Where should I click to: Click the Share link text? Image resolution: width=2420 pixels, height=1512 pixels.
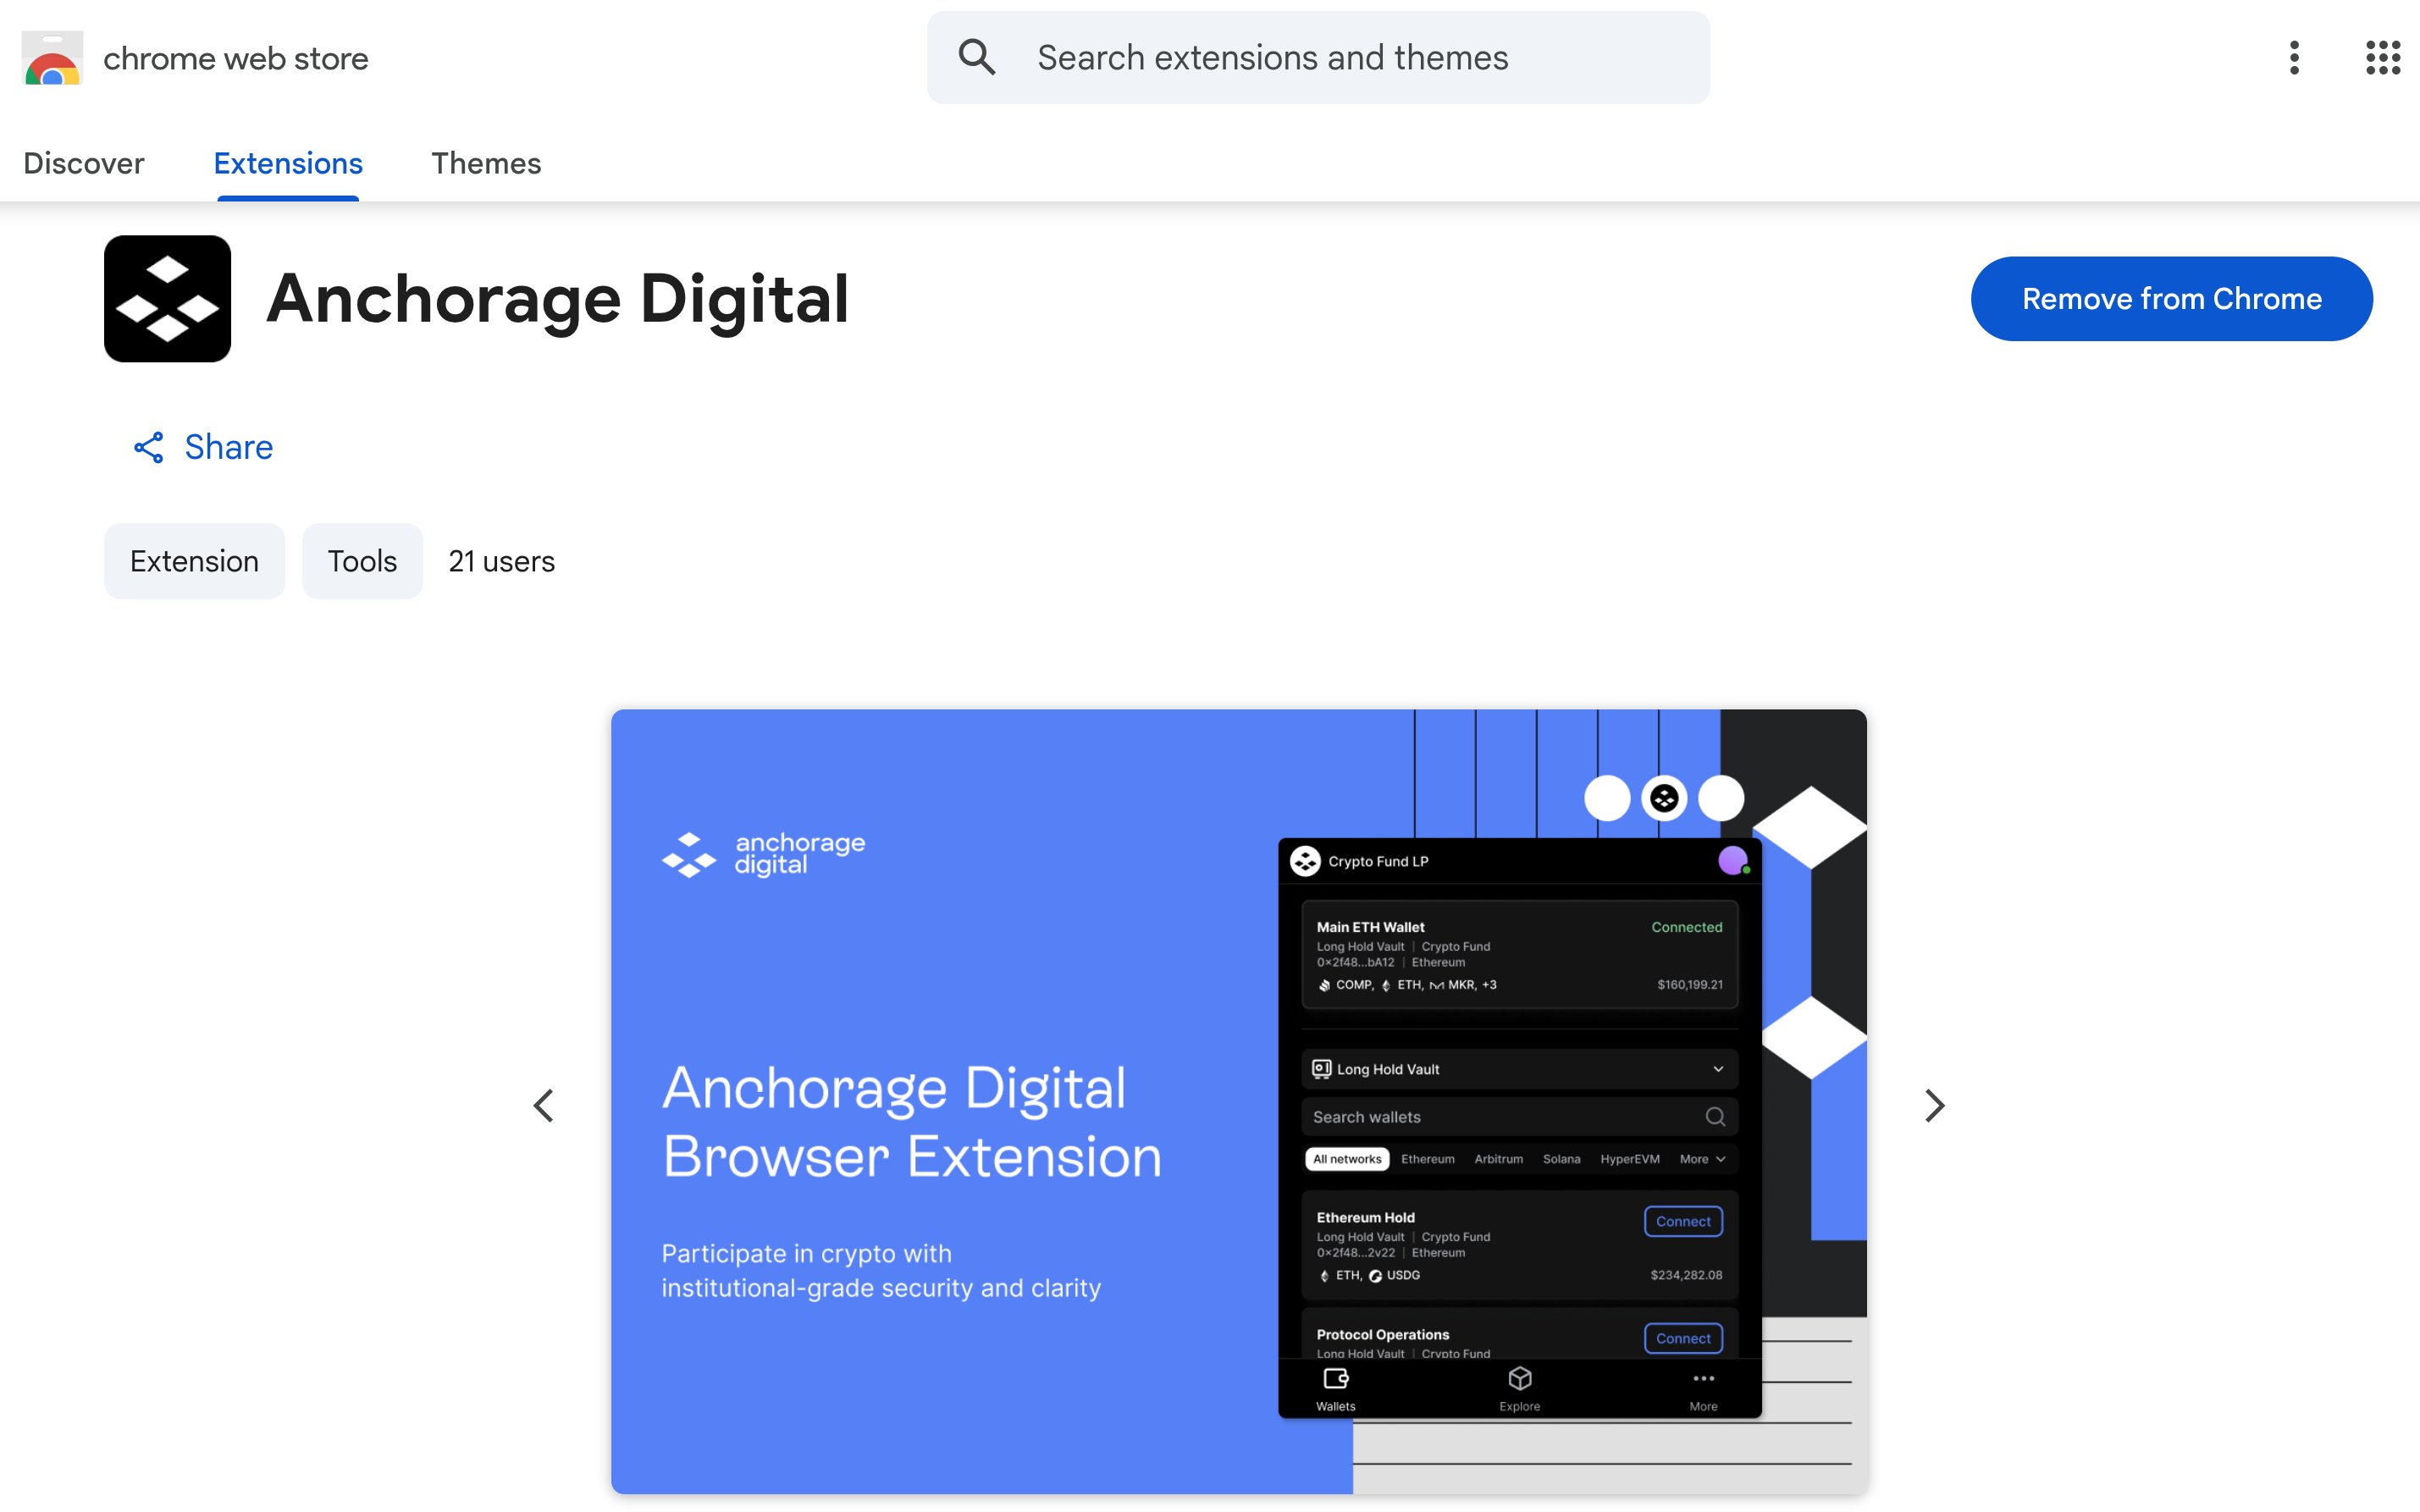228,447
